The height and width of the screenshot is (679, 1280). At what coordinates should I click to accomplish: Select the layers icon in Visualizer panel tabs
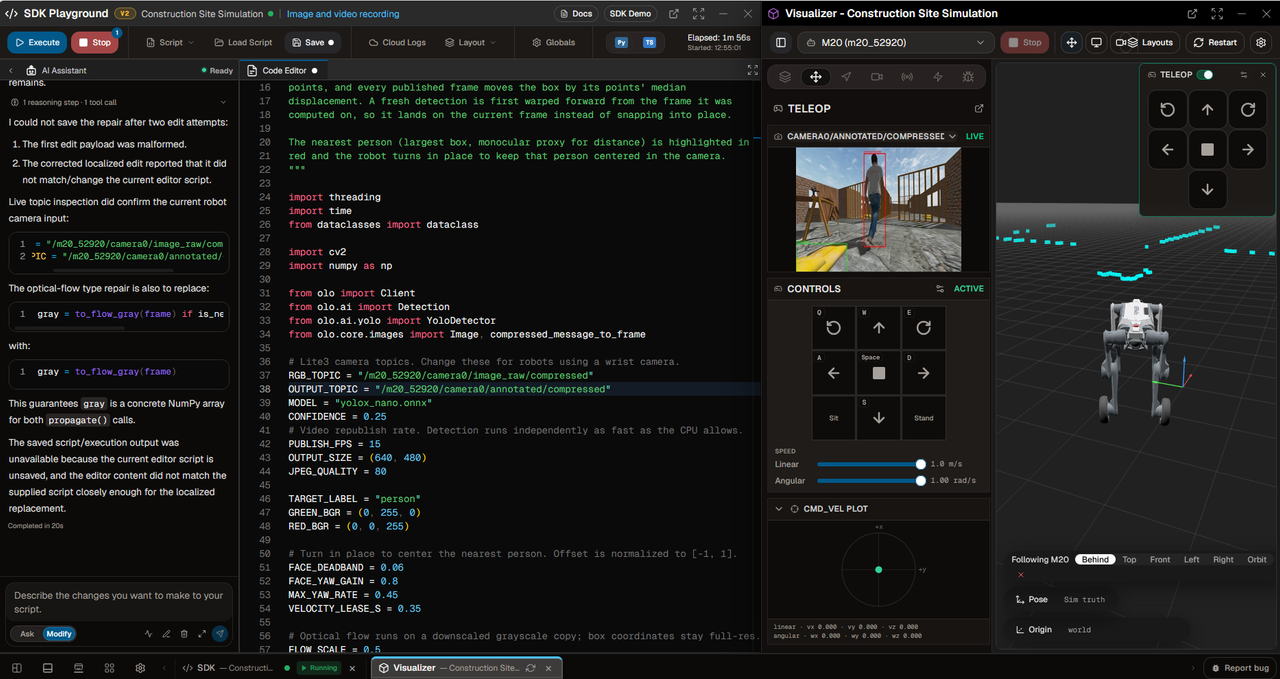tap(785, 77)
